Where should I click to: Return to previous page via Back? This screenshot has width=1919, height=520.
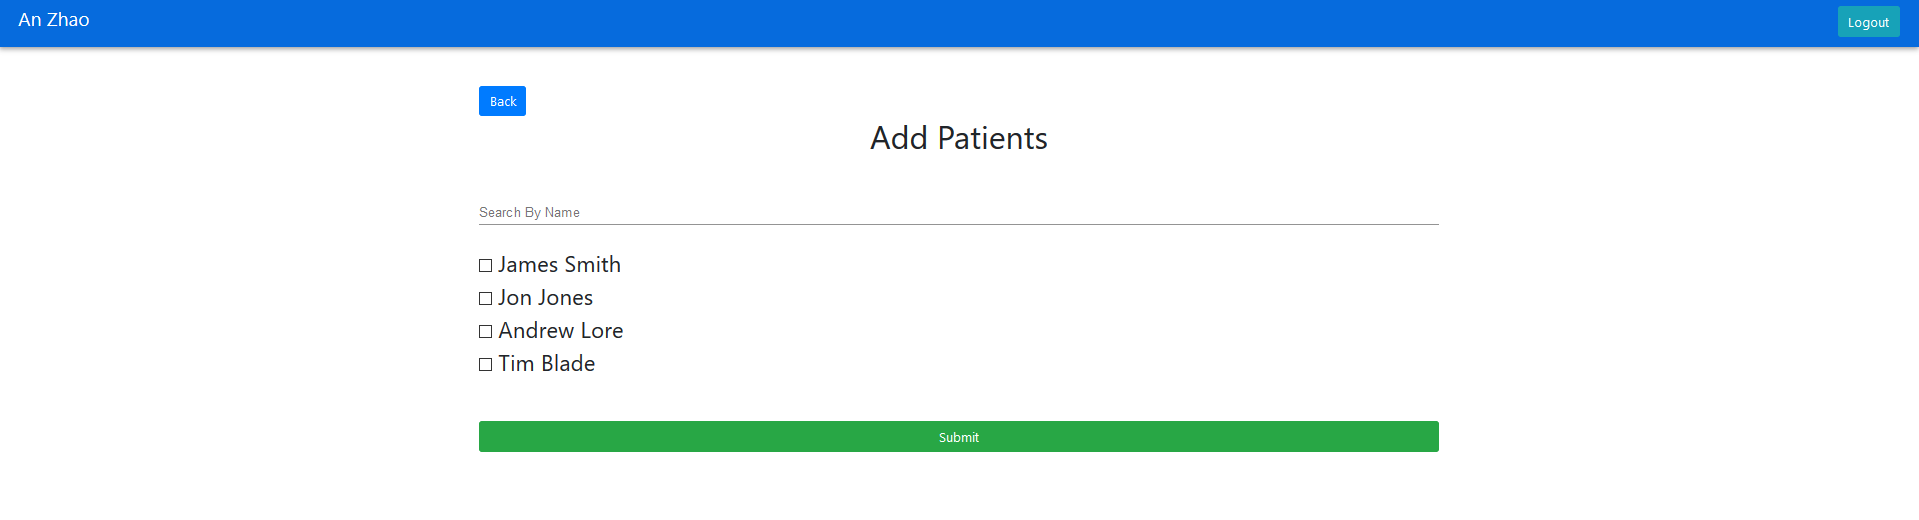click(x=502, y=101)
